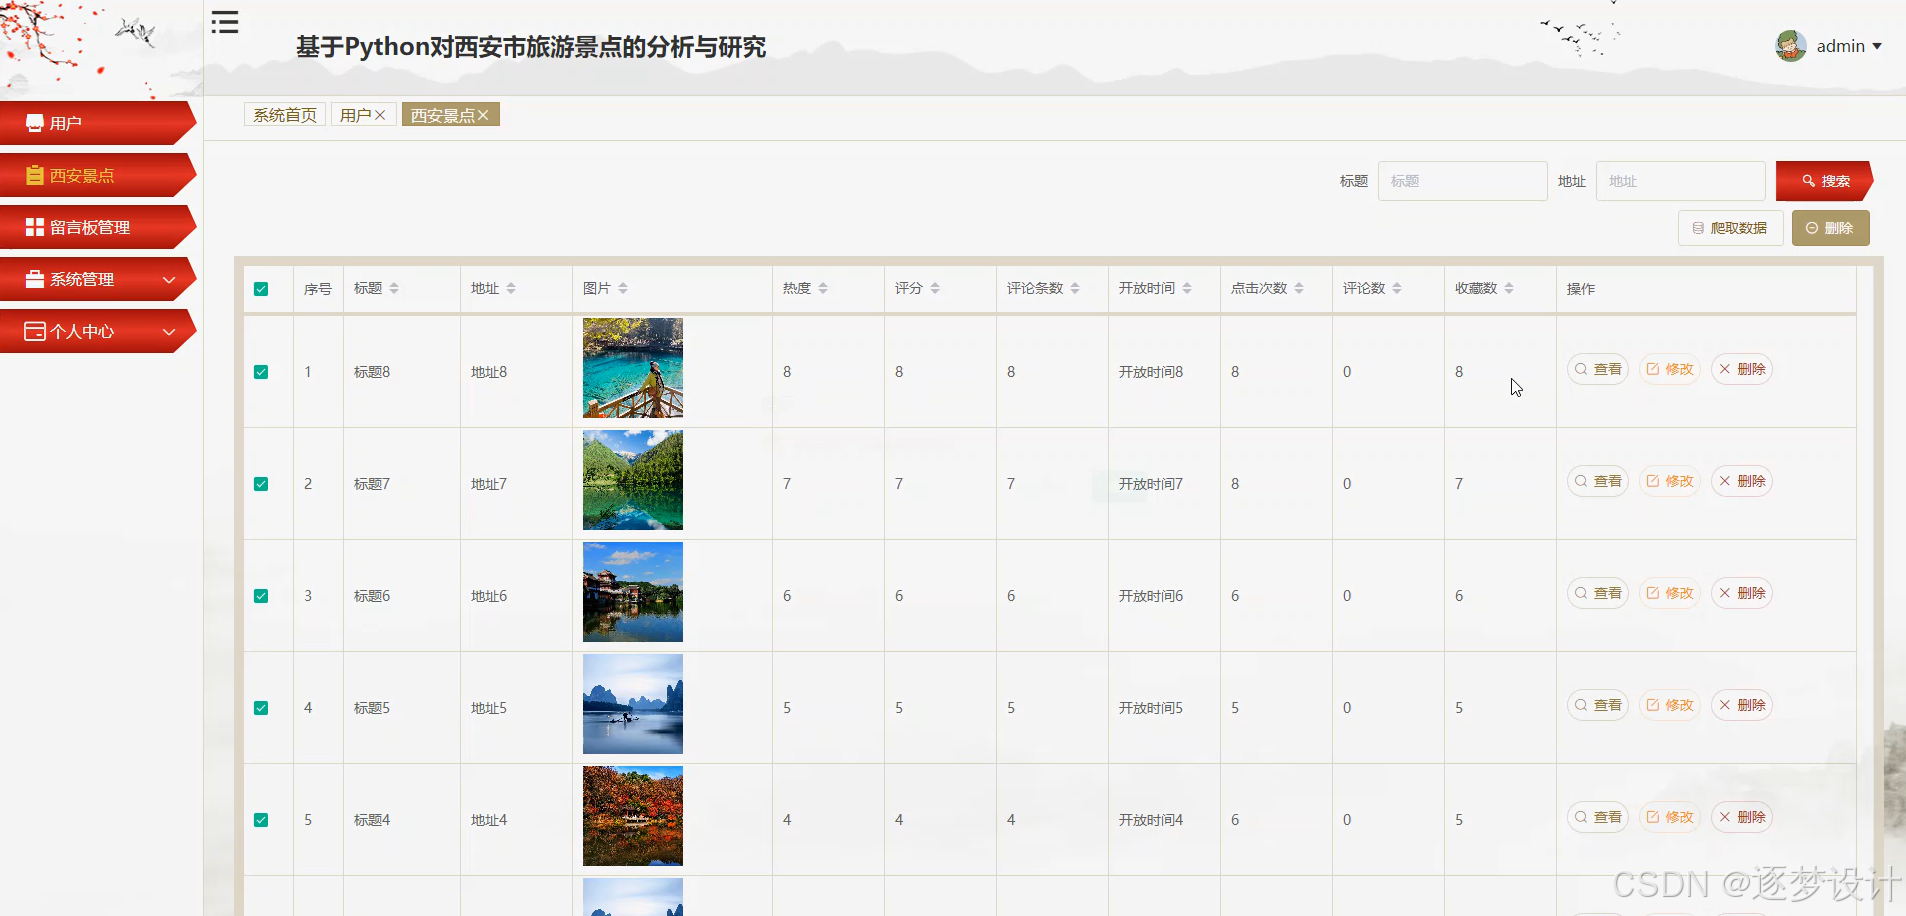View details of row 标题5 with 查看

click(1598, 705)
